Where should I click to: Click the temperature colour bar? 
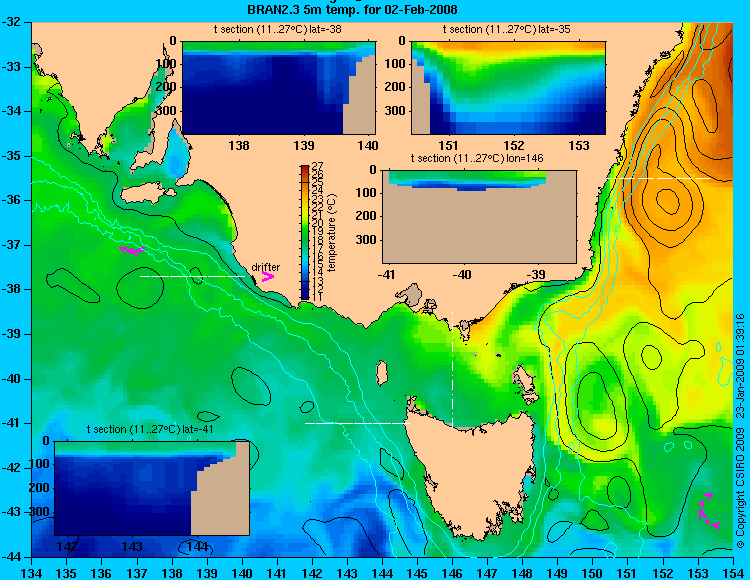click(x=305, y=233)
